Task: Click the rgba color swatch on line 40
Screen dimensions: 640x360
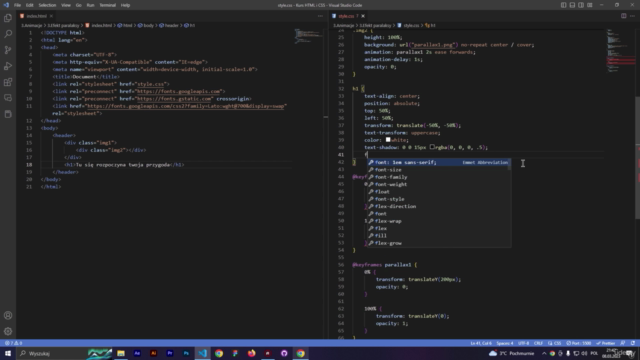Action: tap(432, 147)
